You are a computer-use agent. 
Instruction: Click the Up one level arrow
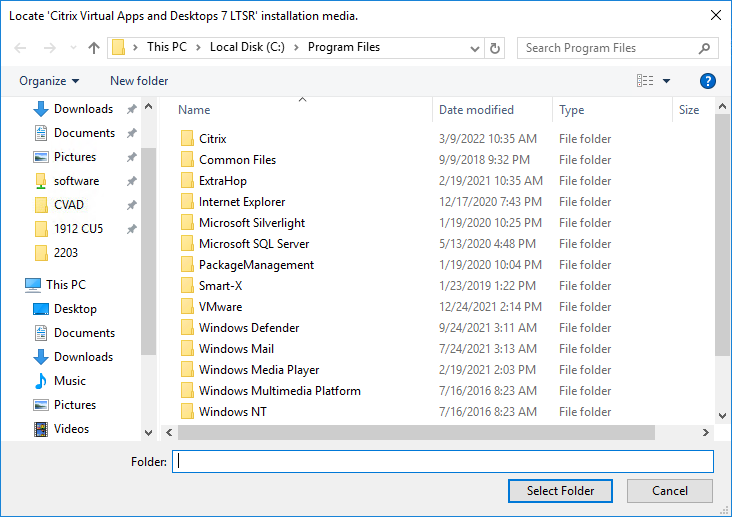click(94, 48)
